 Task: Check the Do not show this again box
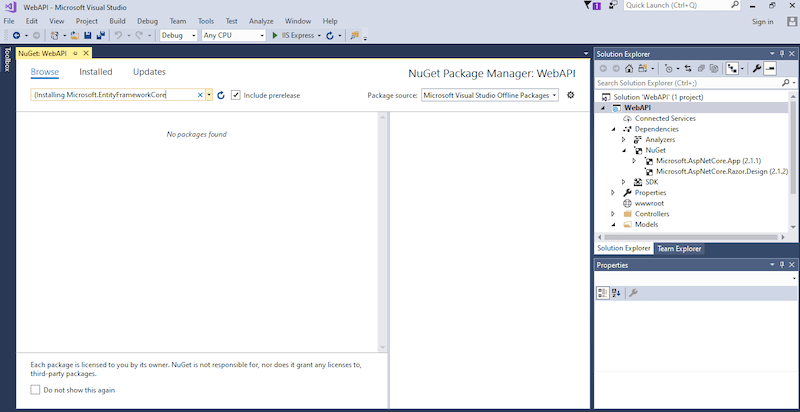(35, 390)
